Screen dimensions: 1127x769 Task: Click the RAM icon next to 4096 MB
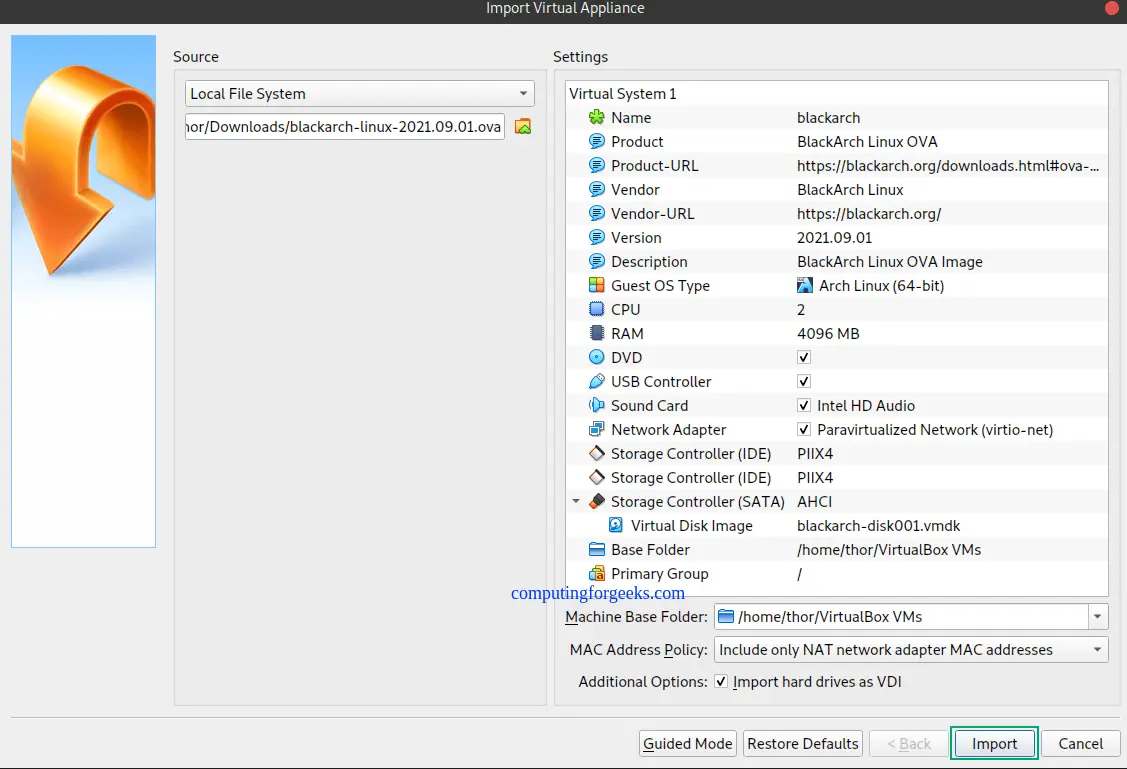click(x=597, y=333)
